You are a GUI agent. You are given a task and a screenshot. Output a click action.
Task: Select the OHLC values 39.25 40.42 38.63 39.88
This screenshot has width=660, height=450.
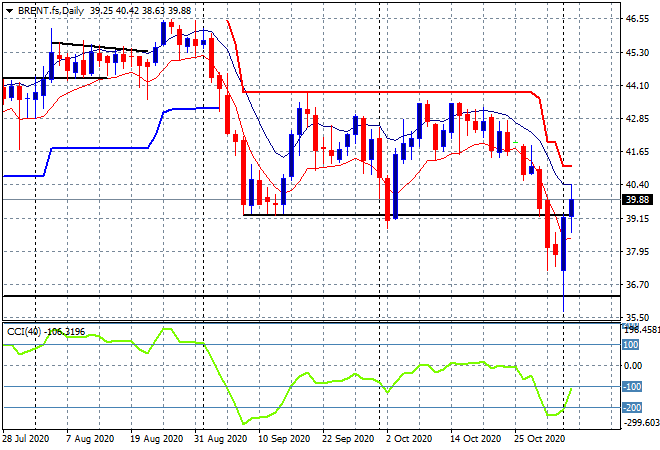pos(140,11)
